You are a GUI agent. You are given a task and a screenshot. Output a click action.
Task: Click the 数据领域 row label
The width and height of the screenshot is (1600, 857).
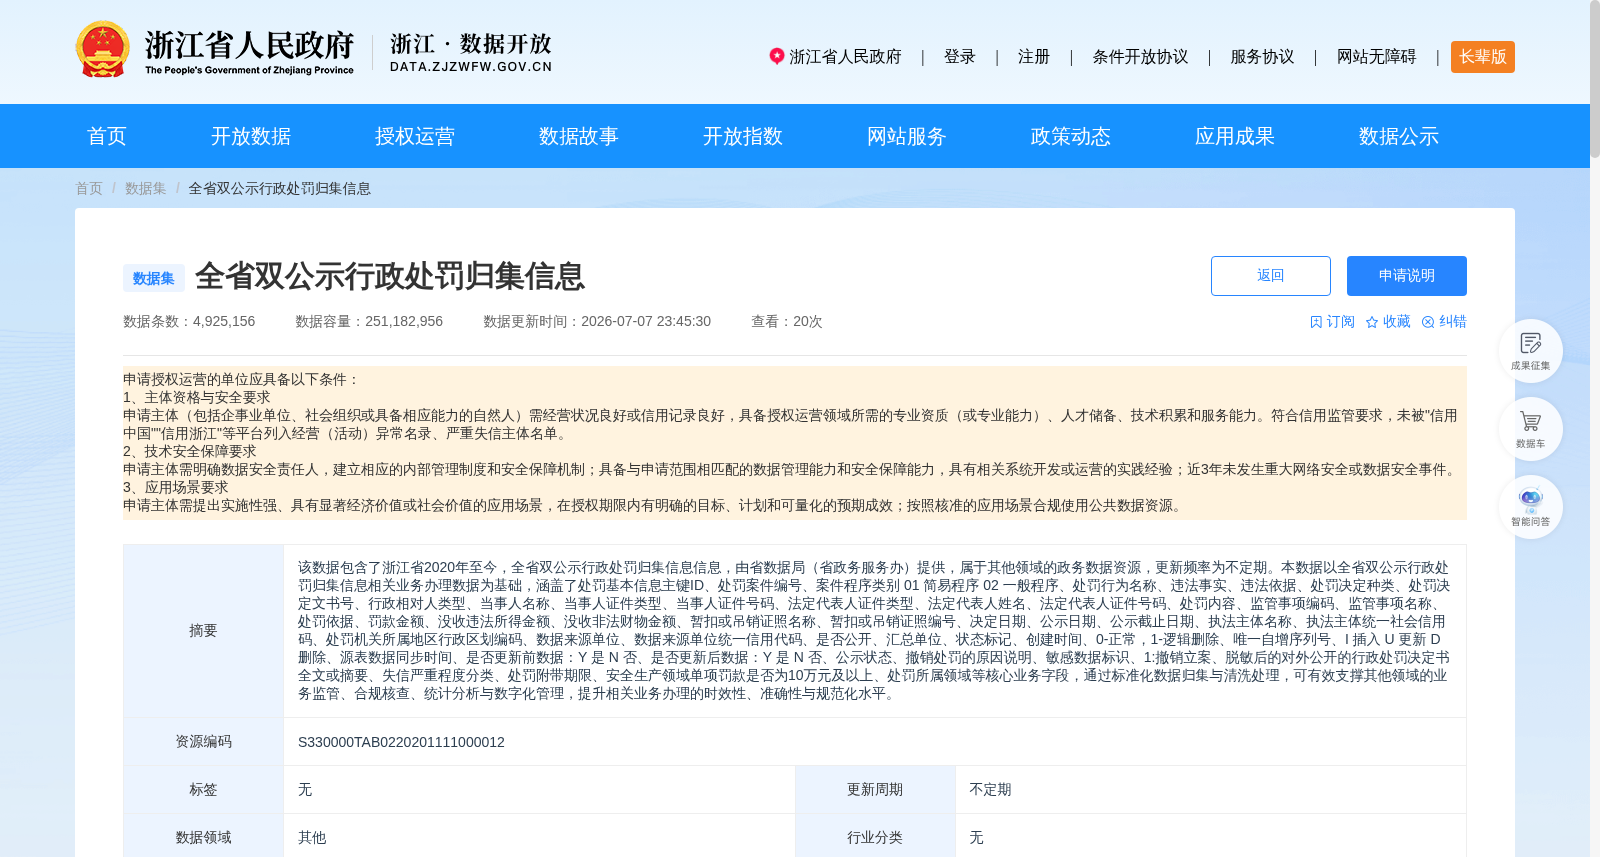pyautogui.click(x=203, y=838)
